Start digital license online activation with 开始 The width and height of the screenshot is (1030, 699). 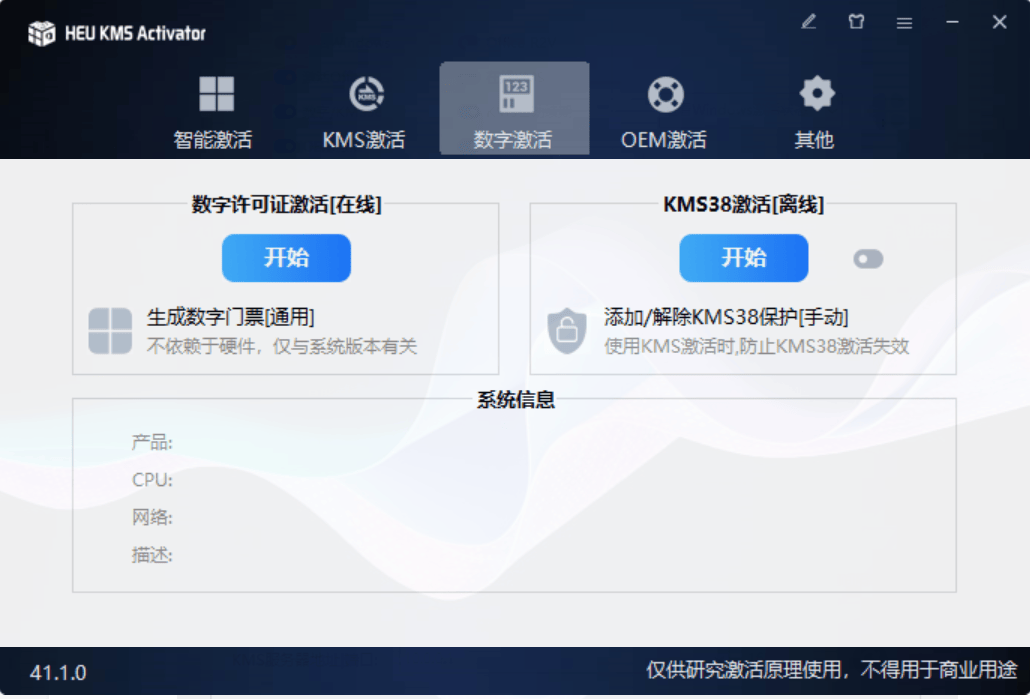pyautogui.click(x=286, y=258)
